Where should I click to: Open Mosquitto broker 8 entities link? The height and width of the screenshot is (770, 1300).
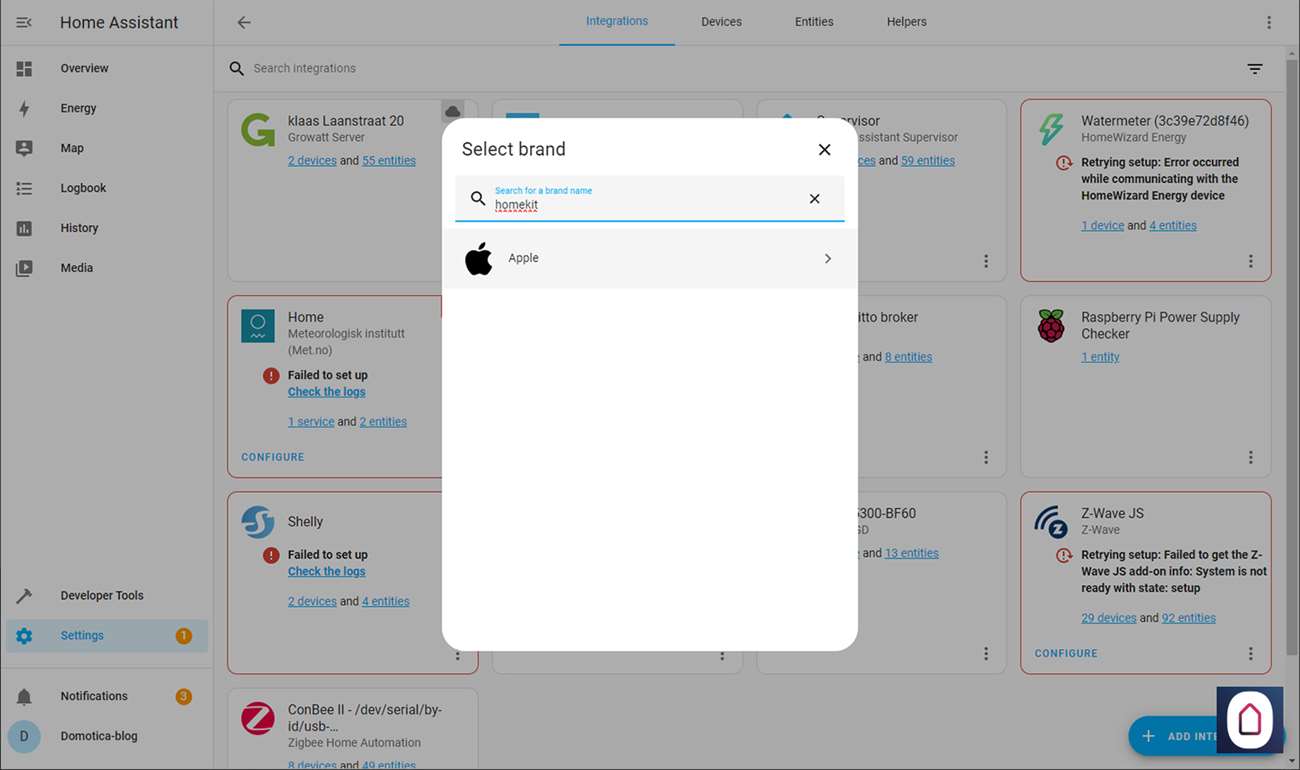click(908, 356)
